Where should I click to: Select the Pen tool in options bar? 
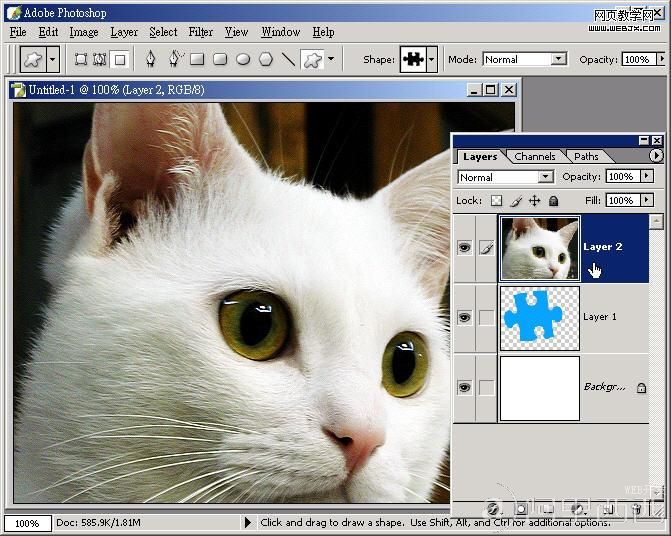[x=151, y=59]
